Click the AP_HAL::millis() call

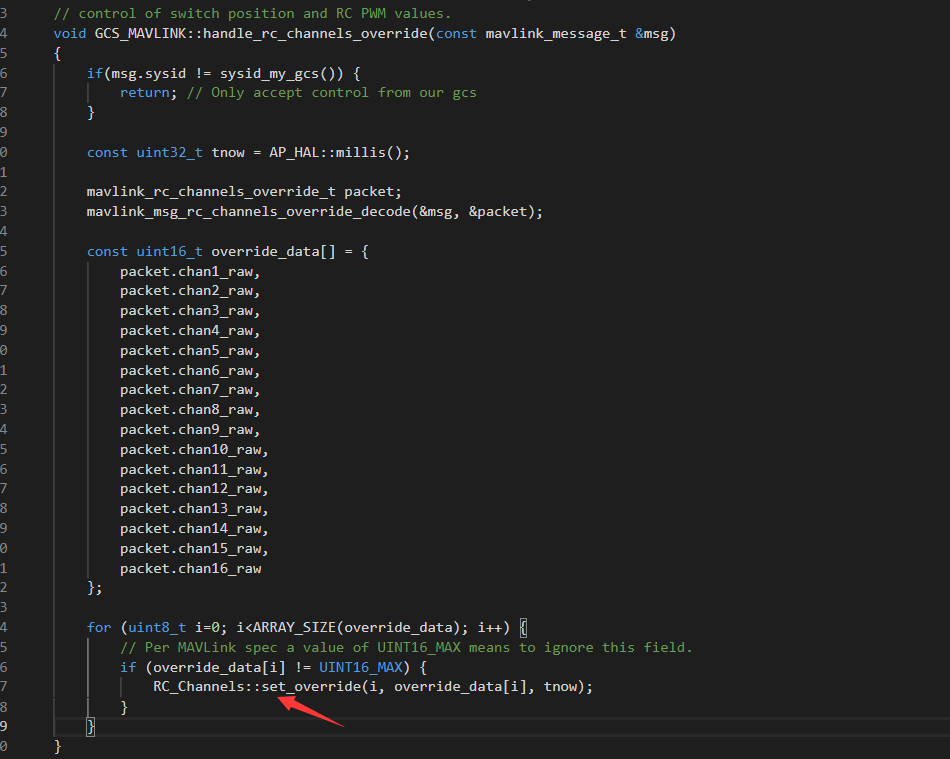point(335,152)
